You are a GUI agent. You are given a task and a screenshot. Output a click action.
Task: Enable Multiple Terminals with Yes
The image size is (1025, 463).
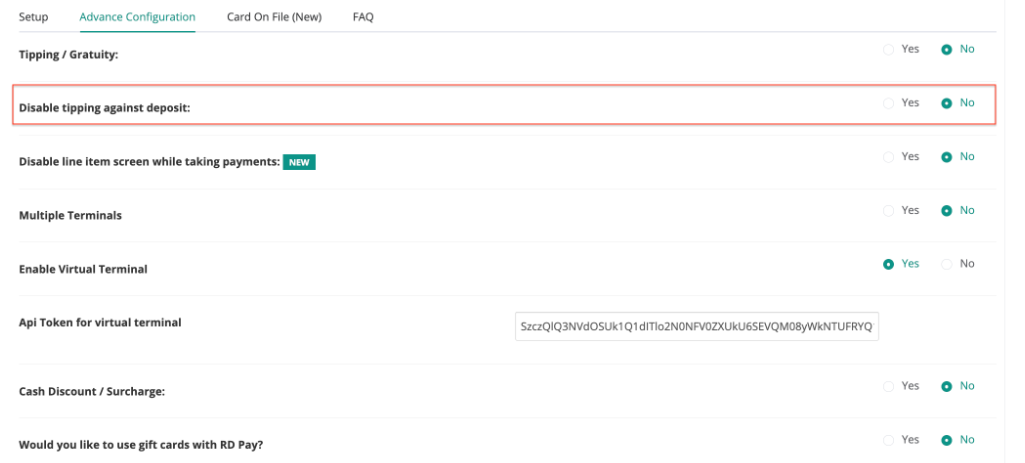point(889,211)
